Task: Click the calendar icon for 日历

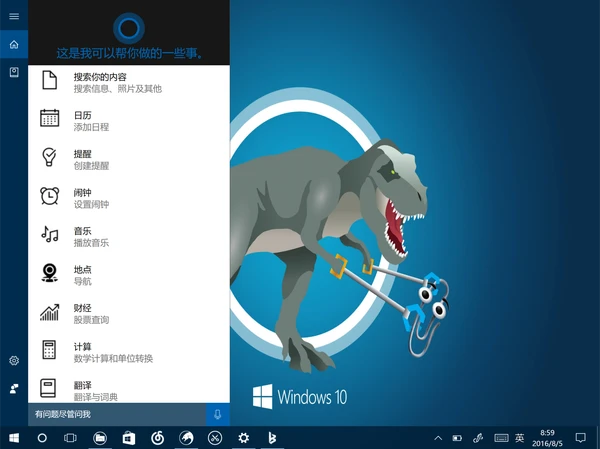Action: (50, 118)
